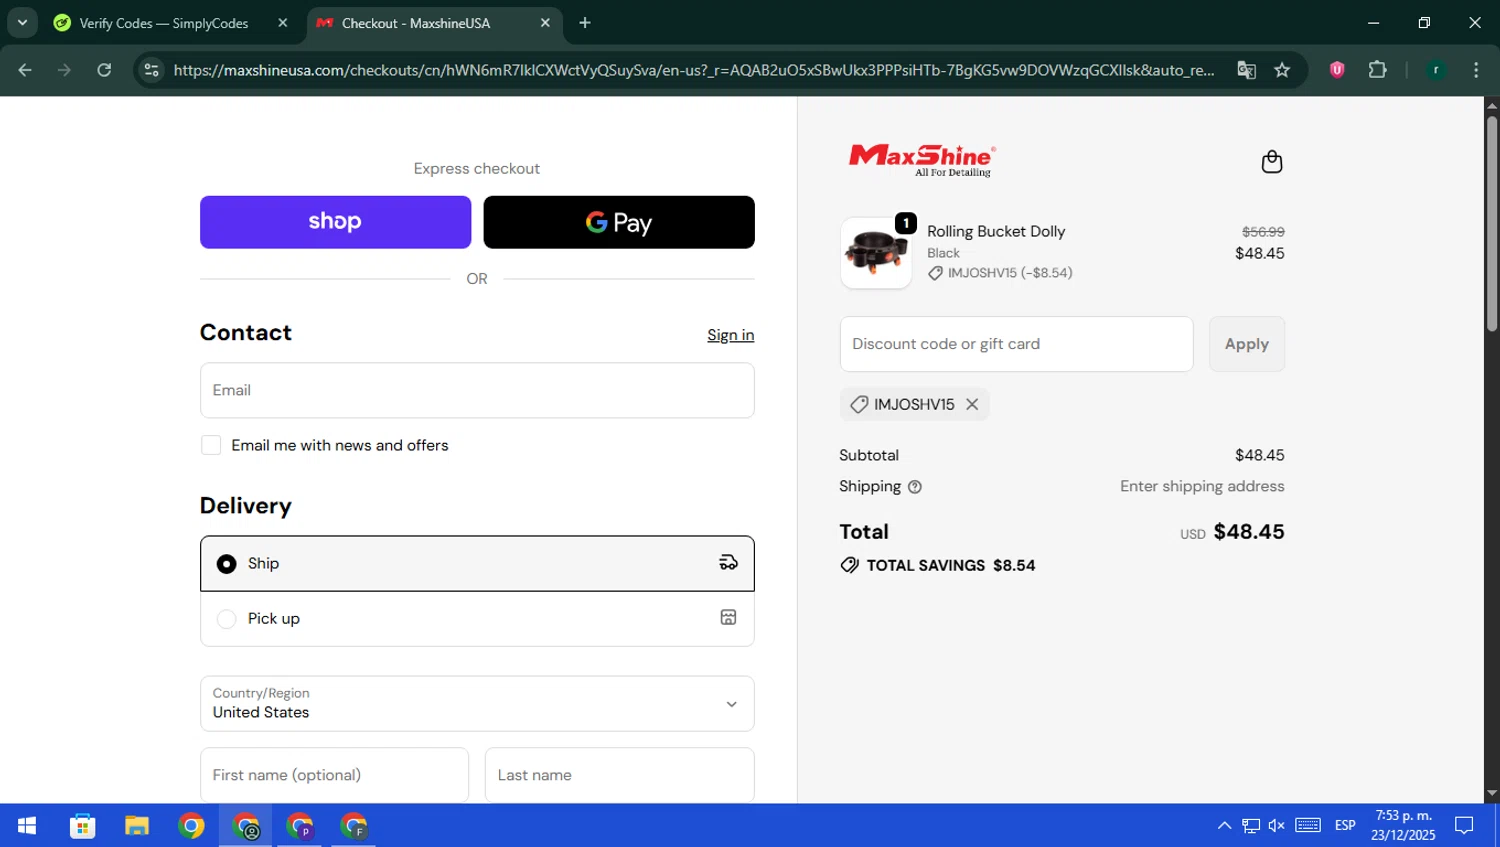The width and height of the screenshot is (1500, 847).
Task: Pay with the Google Pay button
Action: click(619, 222)
